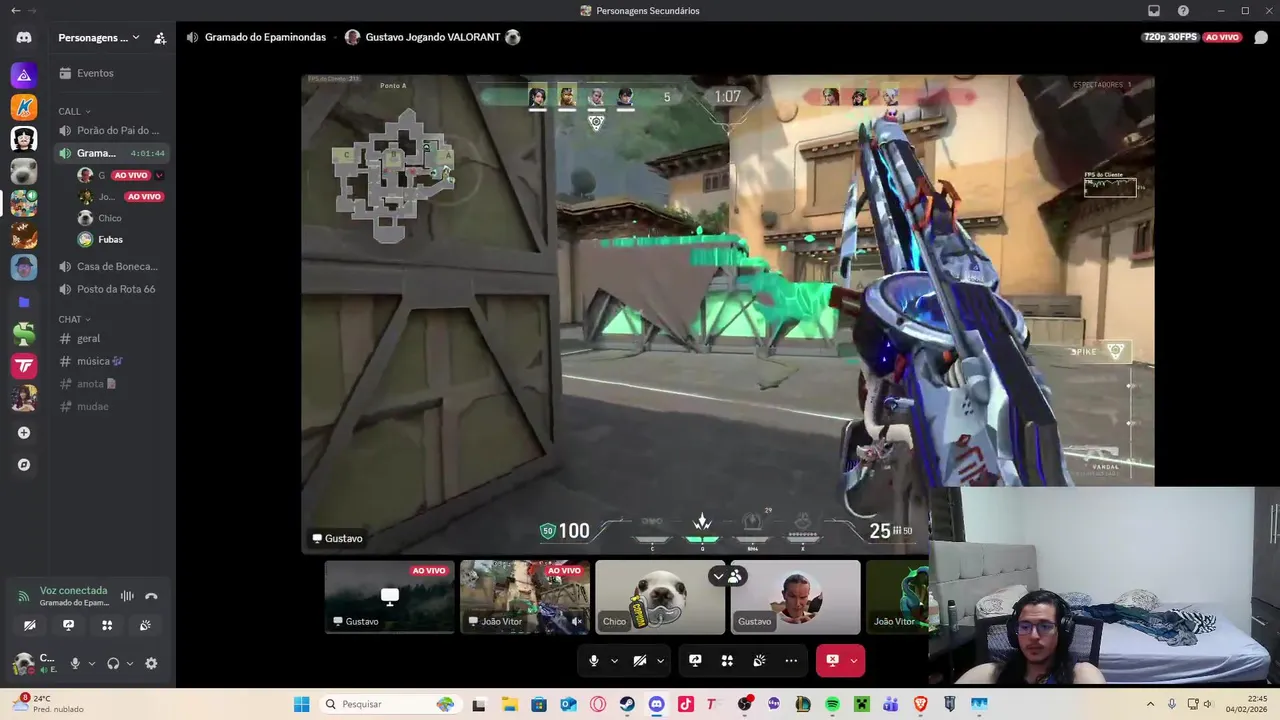The height and width of the screenshot is (720, 1280).
Task: Open the geral text channel
Action: [x=110, y=338]
